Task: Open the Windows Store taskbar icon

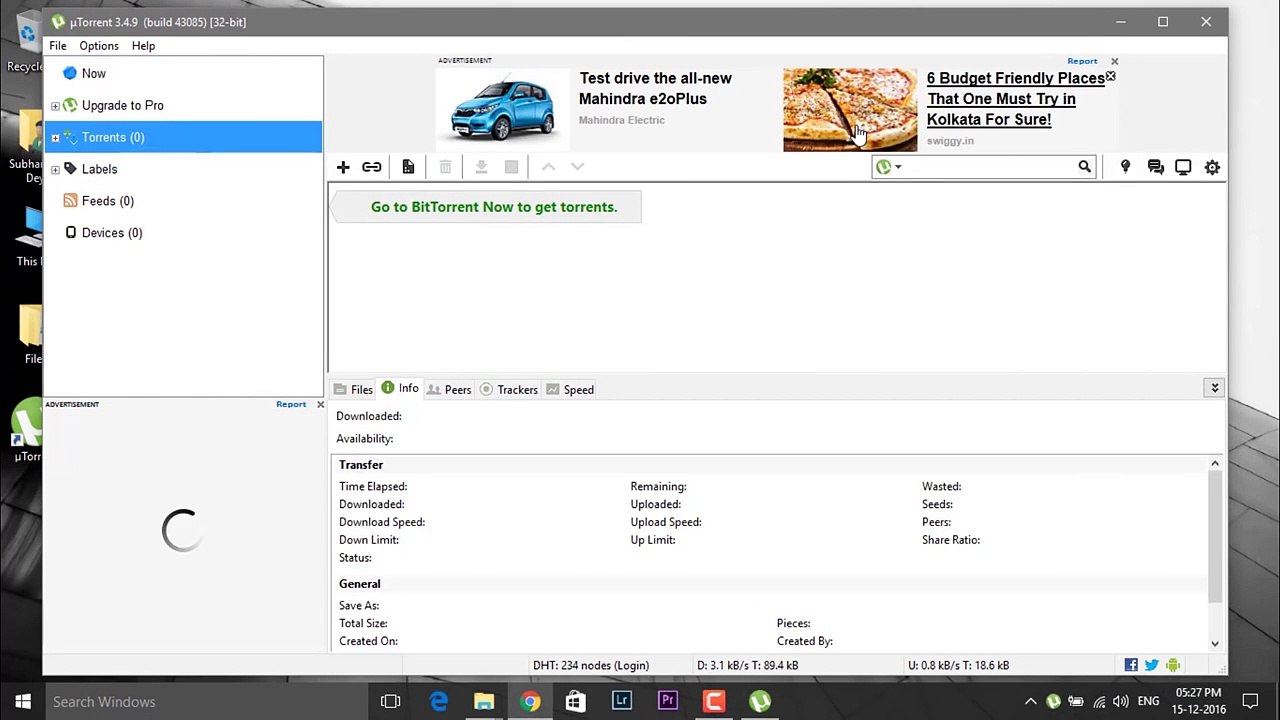Action: click(576, 701)
